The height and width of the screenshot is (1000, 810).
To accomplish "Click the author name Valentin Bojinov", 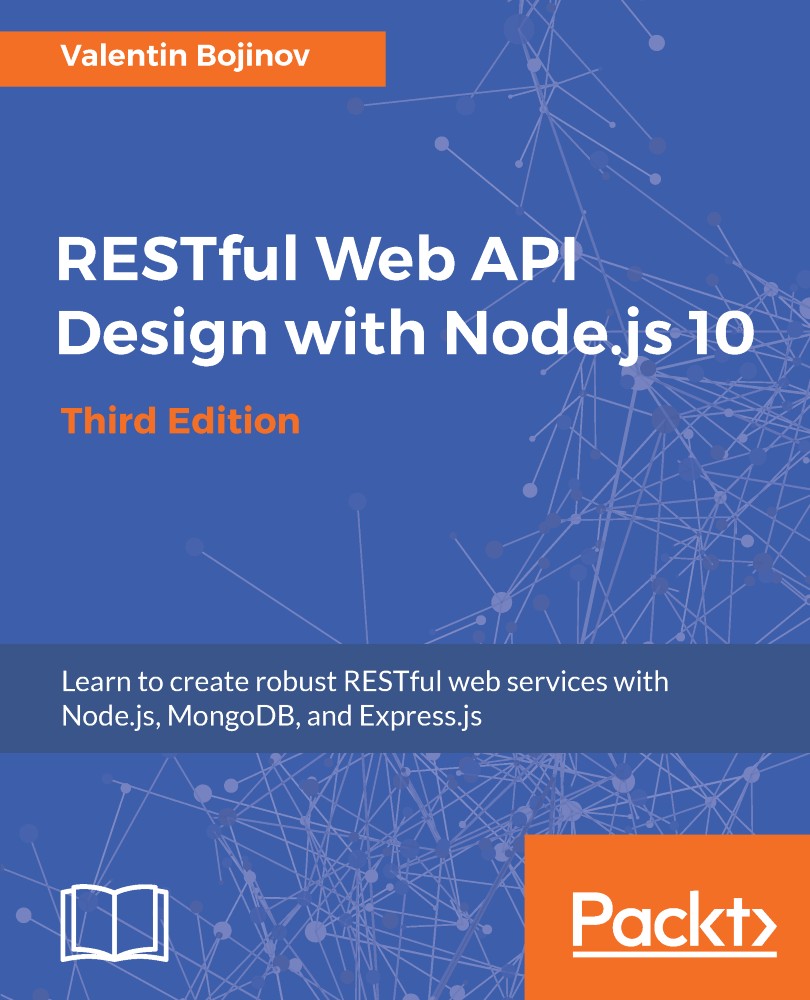I will [x=185, y=58].
